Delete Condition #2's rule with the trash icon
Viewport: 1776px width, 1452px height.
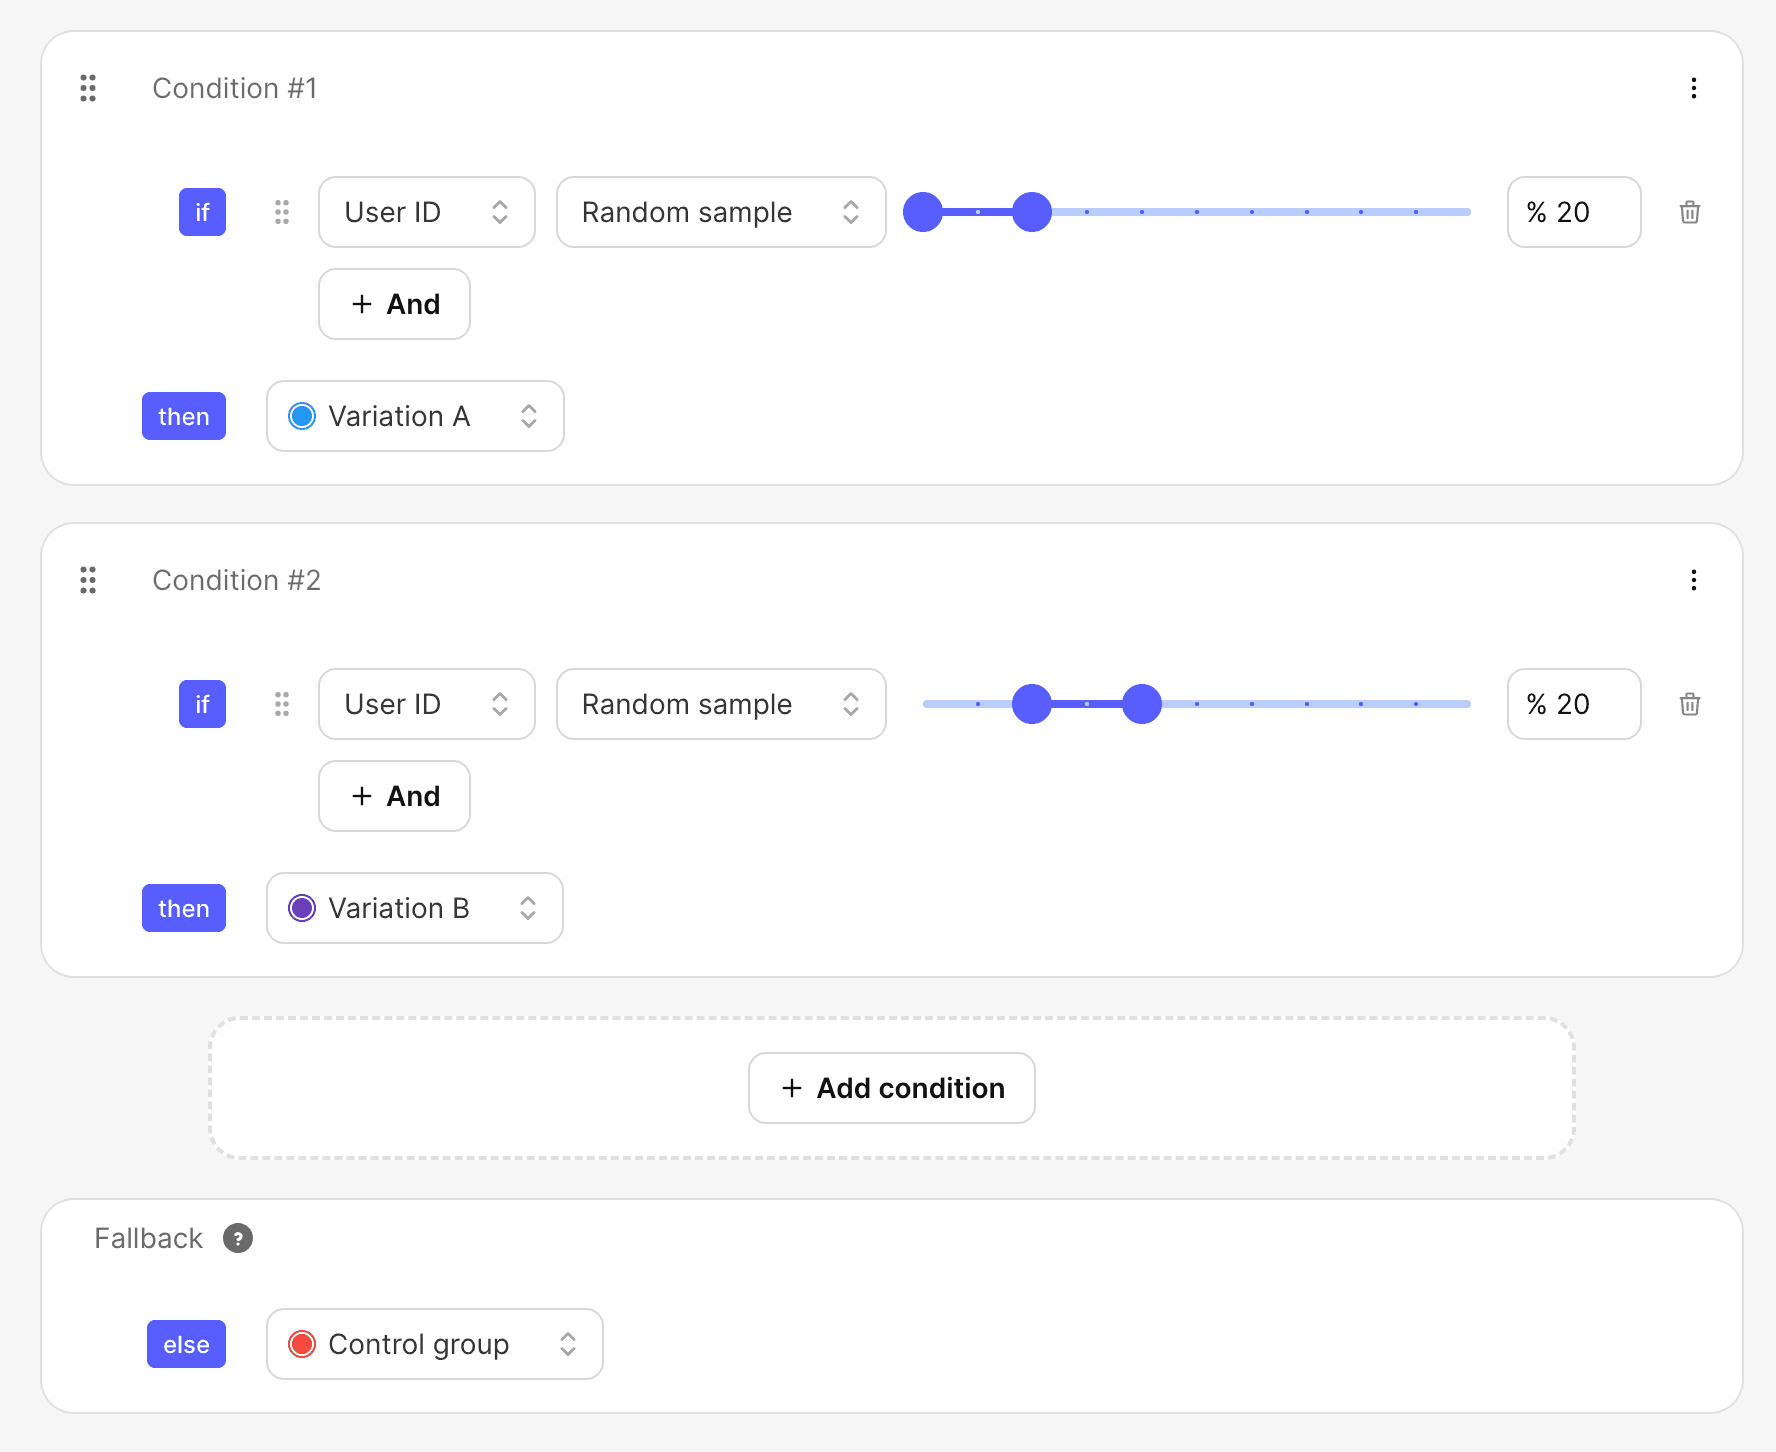tap(1690, 704)
